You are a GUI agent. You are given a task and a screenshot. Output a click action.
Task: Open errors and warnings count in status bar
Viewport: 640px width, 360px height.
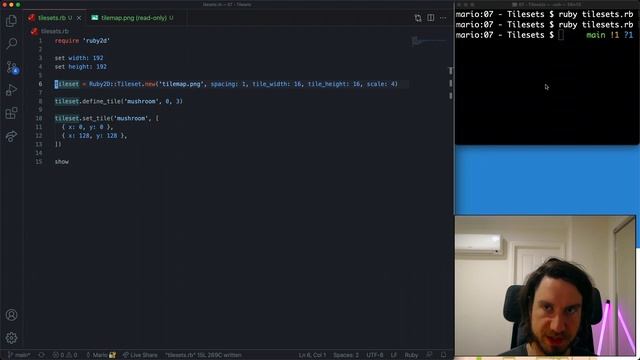pyautogui.click(x=64, y=355)
